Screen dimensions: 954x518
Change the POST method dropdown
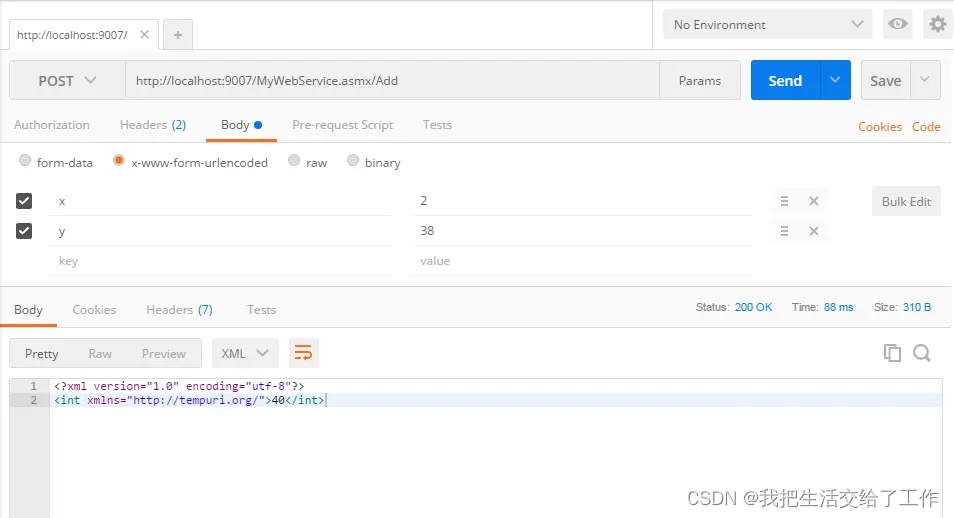[x=67, y=80]
